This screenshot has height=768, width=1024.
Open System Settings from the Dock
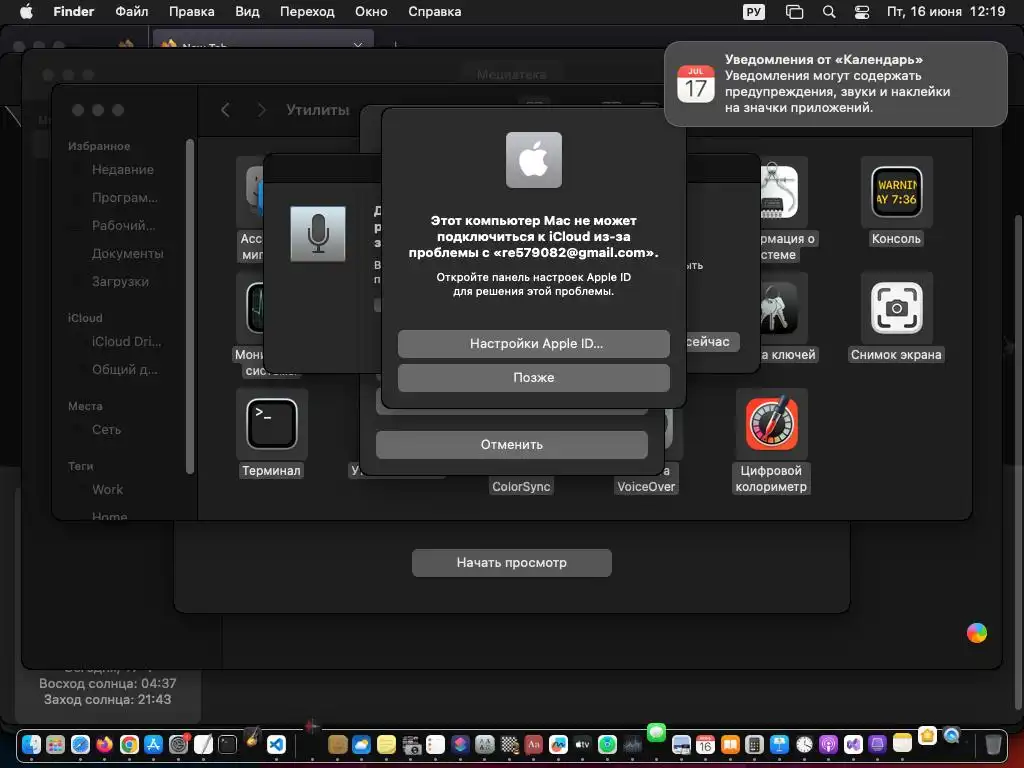coord(178,744)
